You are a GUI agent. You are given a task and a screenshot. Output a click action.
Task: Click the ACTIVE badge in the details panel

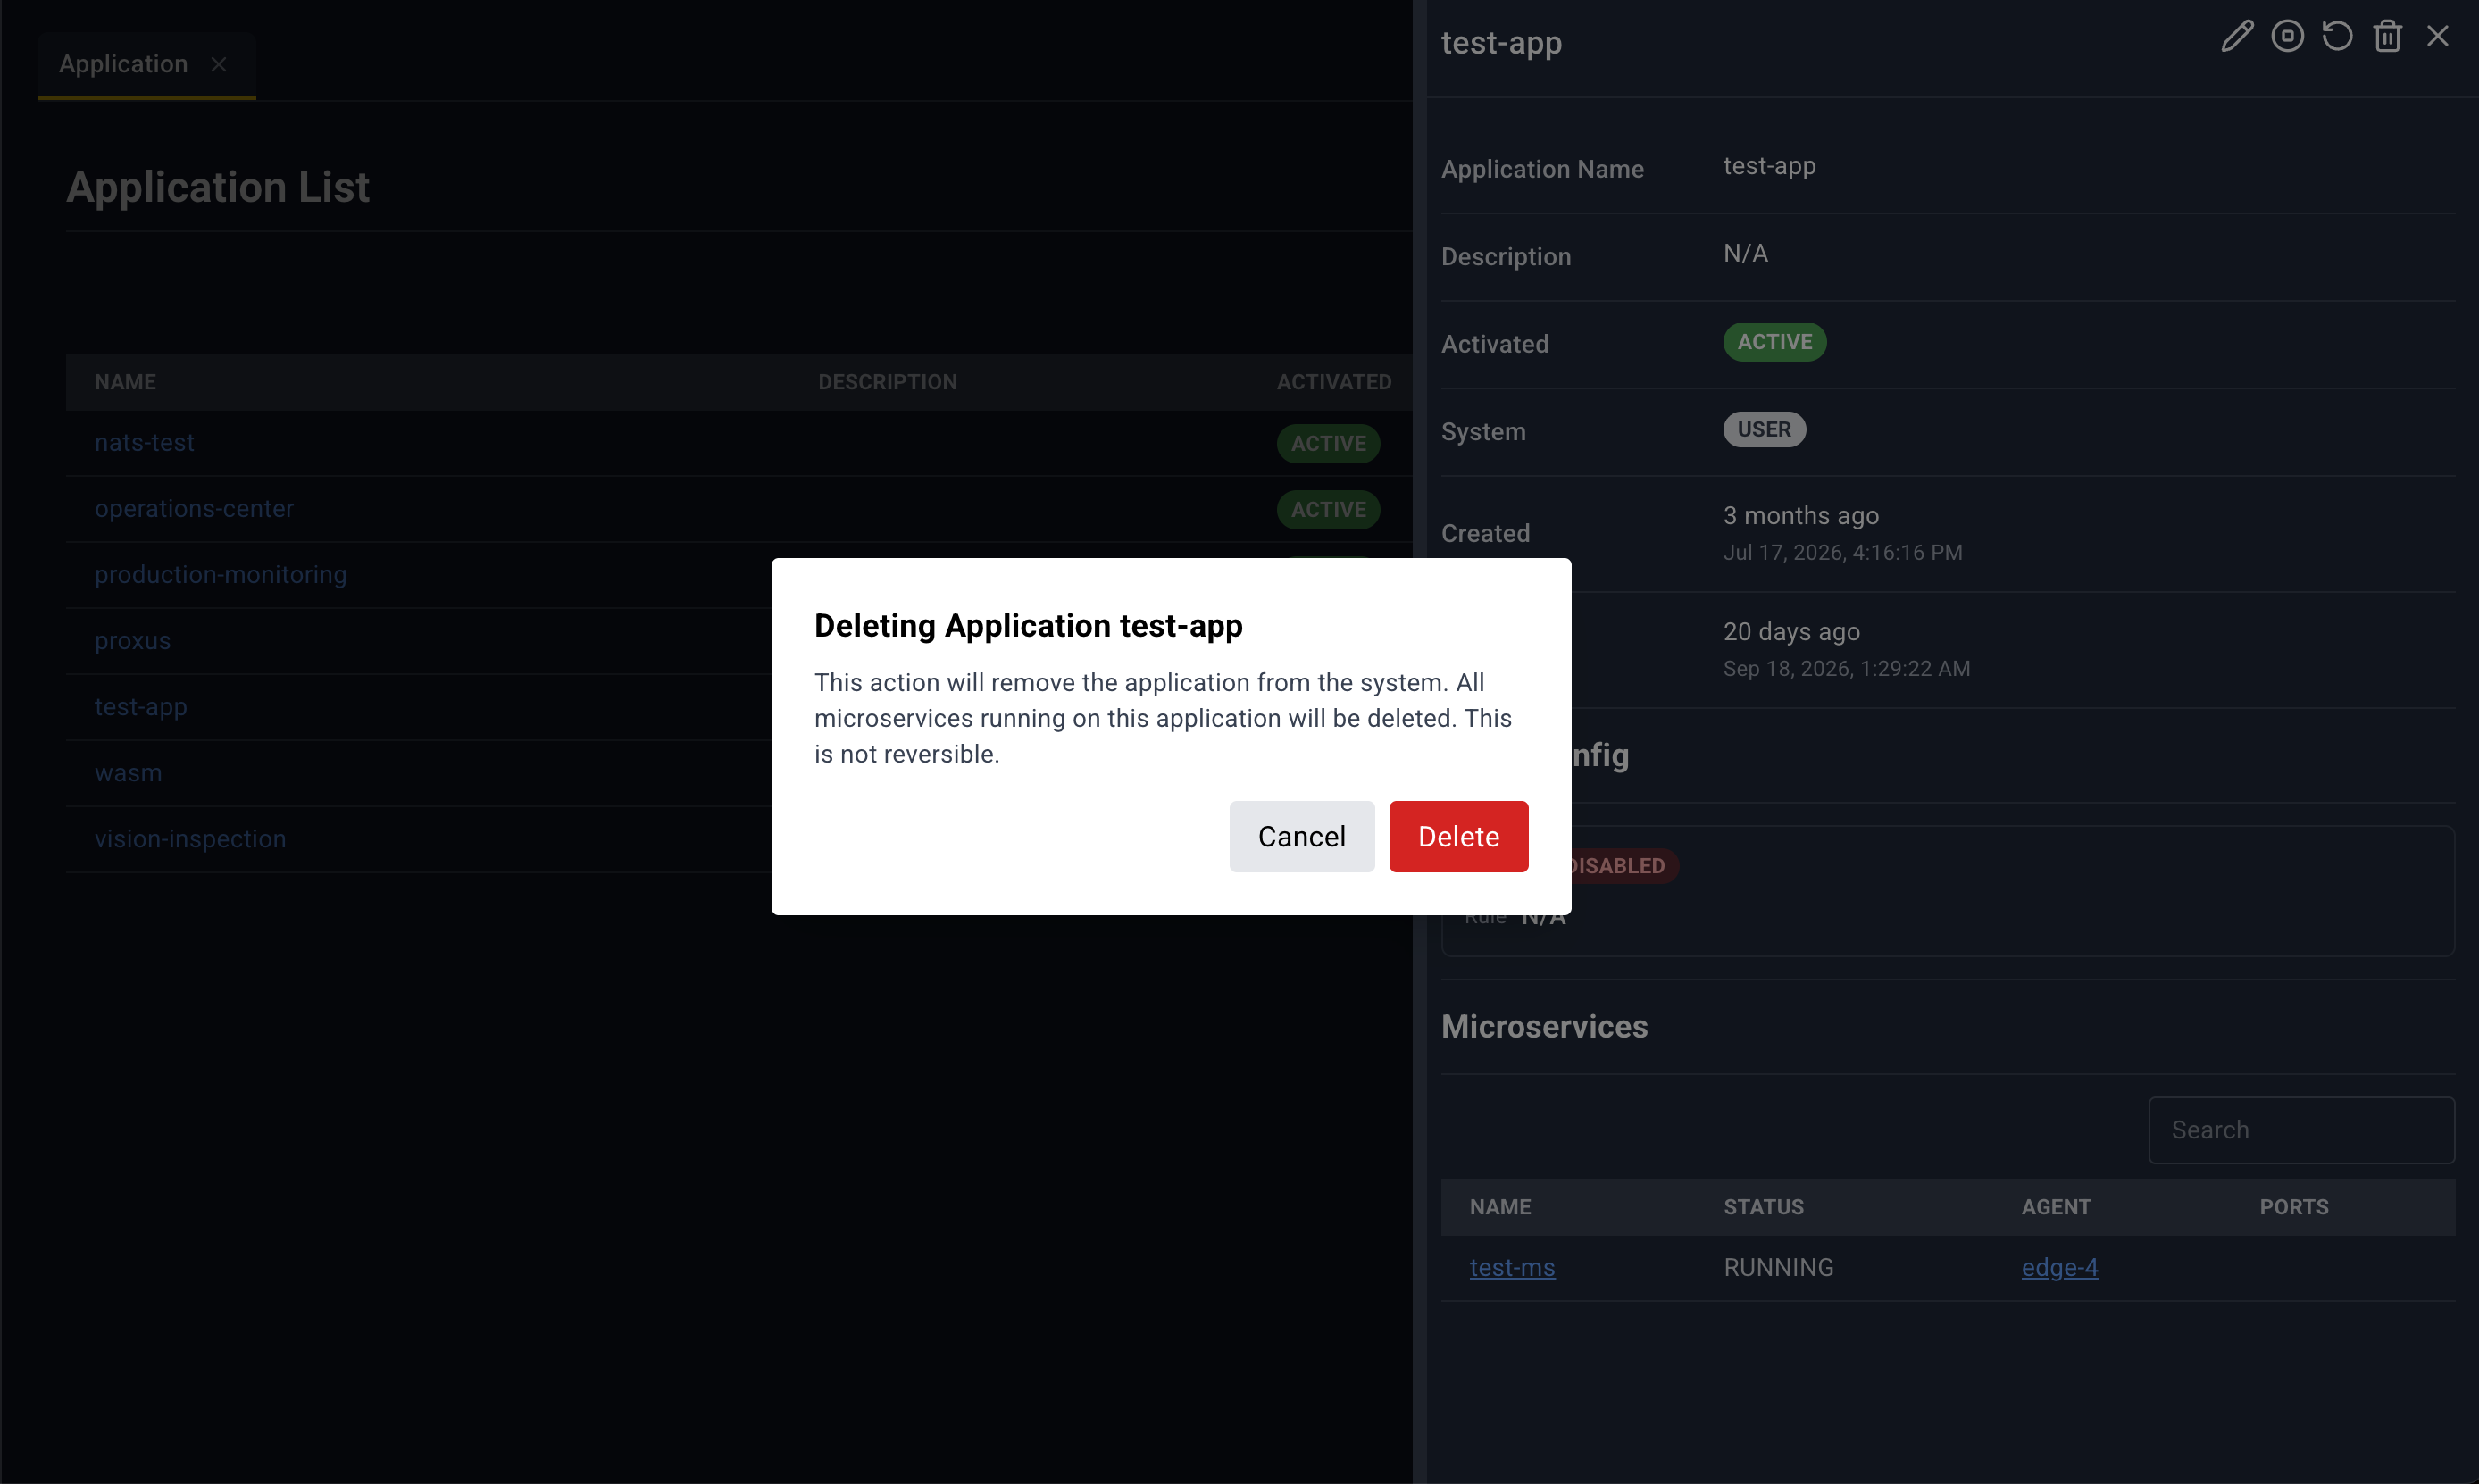coord(1774,342)
